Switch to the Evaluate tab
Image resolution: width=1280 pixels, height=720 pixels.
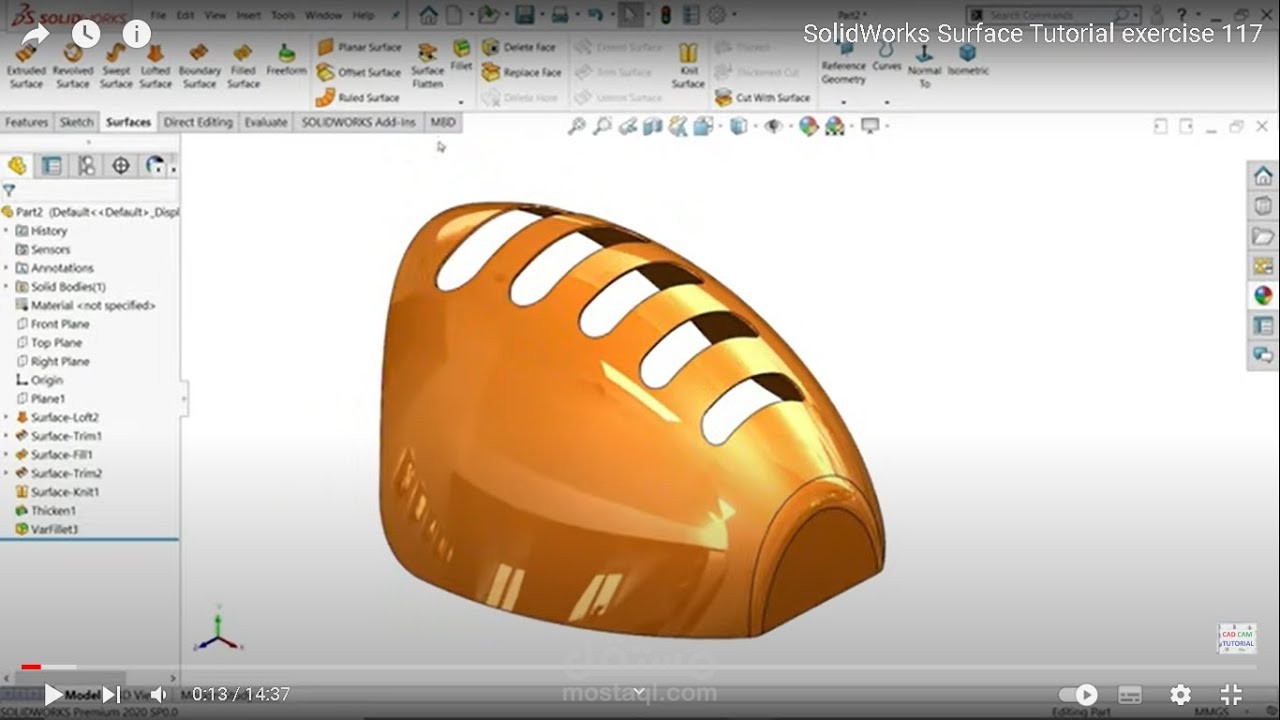click(x=266, y=122)
